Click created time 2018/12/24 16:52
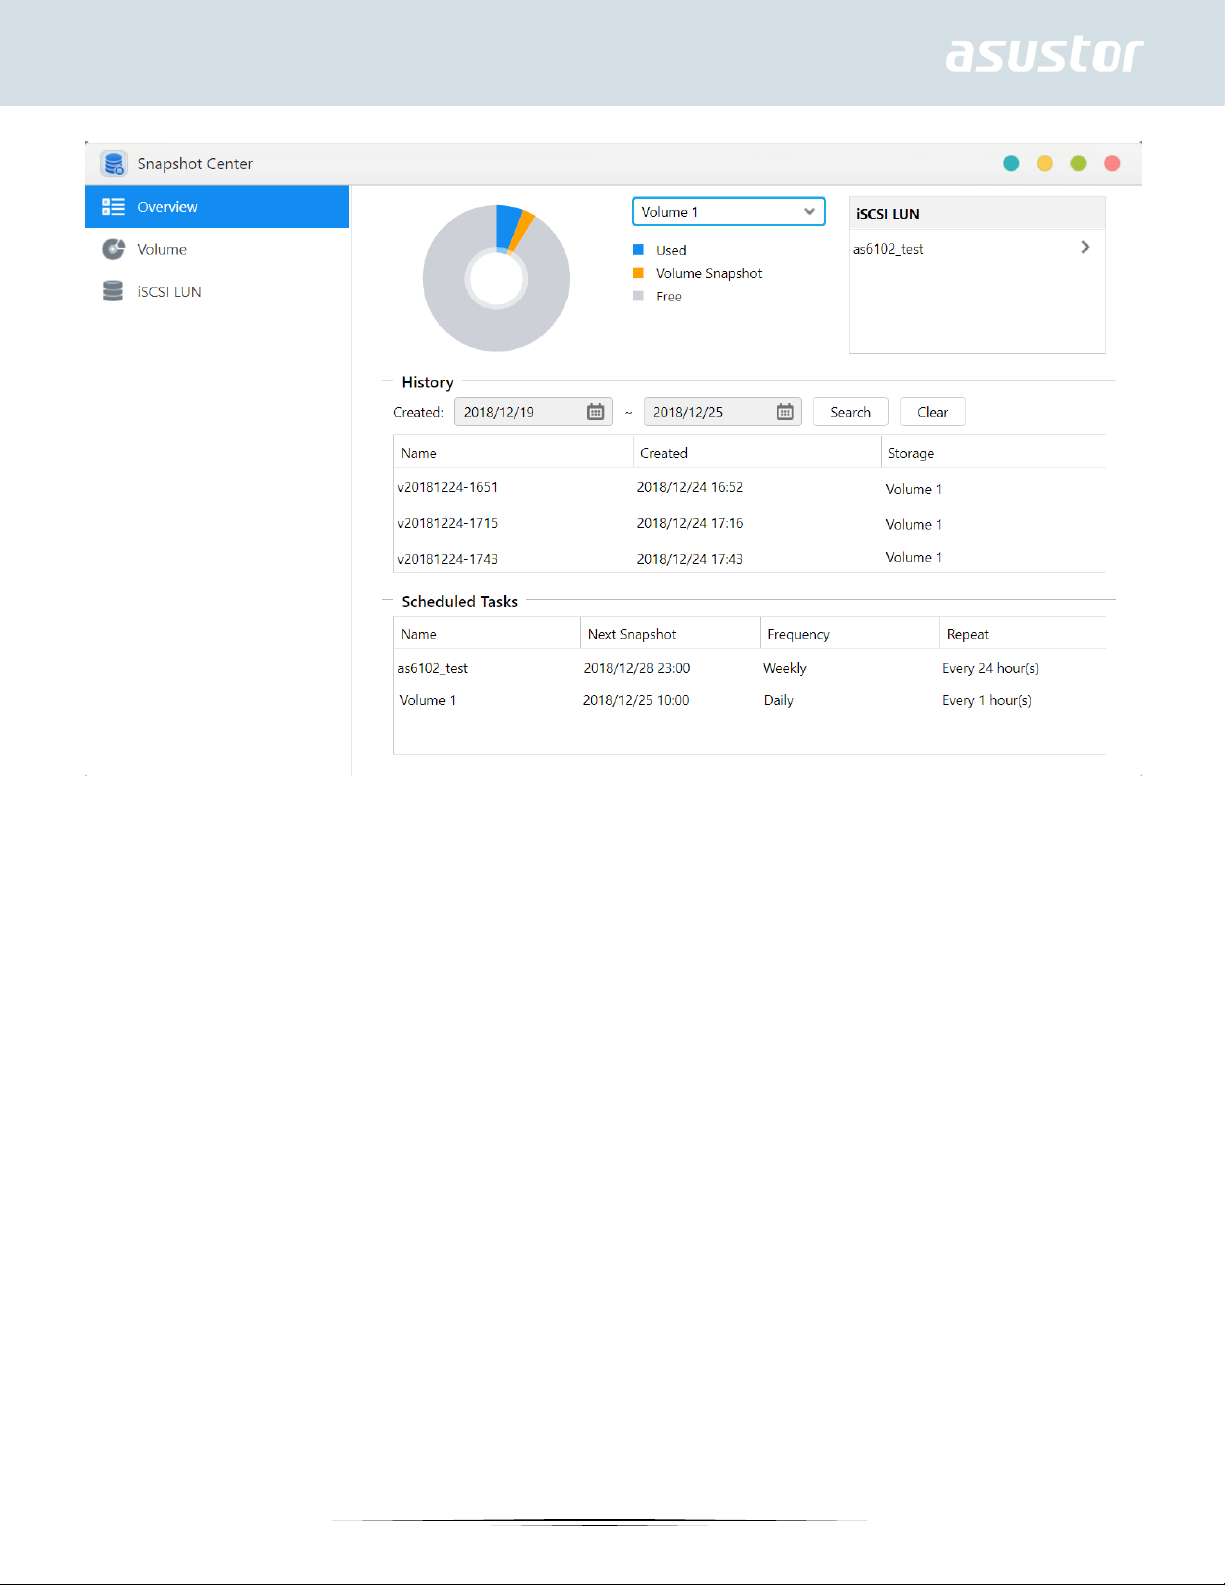Viewport: 1225px width, 1585px height. 690,487
